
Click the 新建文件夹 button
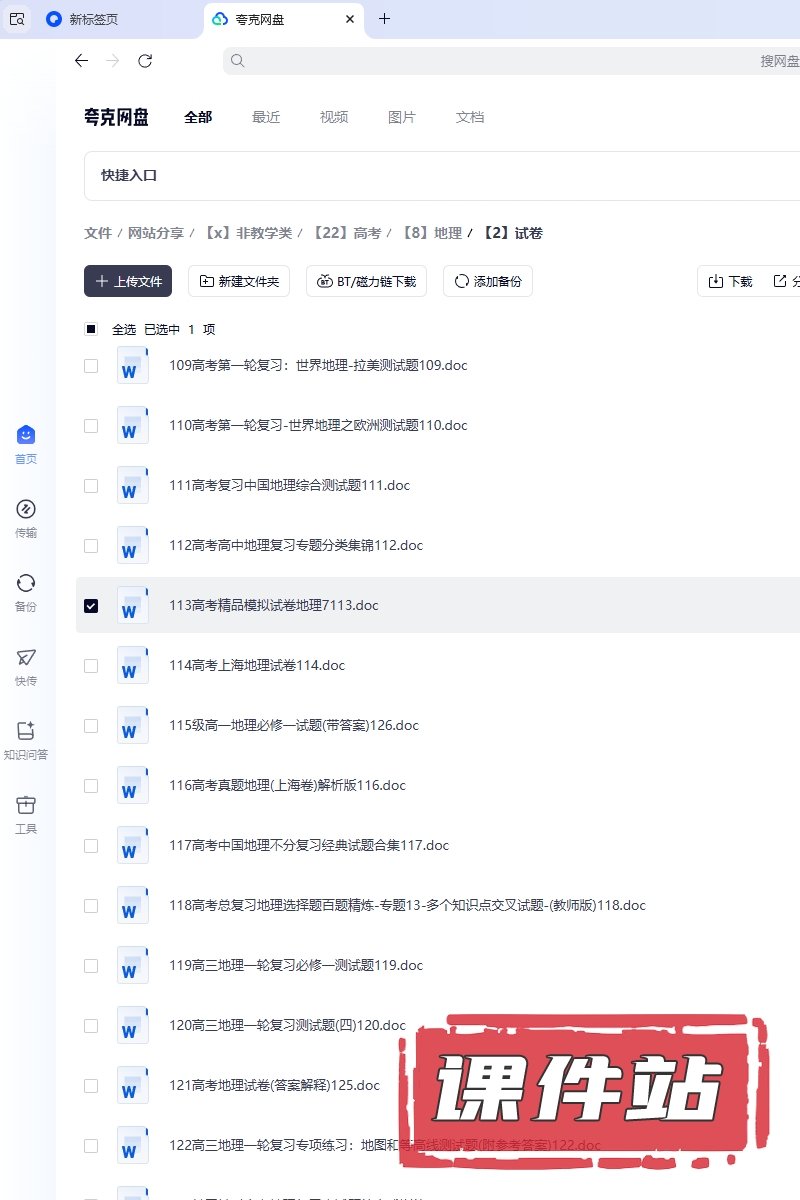point(239,282)
